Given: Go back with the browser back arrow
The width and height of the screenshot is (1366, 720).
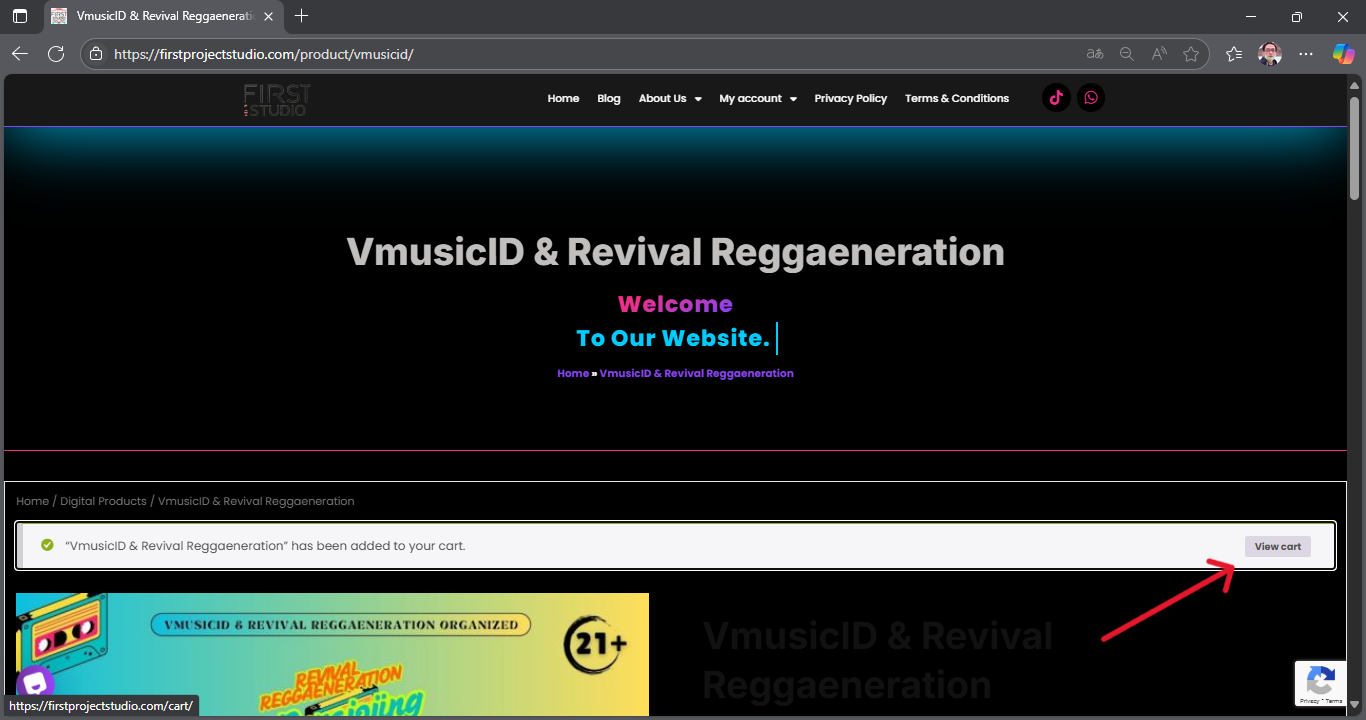Looking at the screenshot, I should point(20,54).
